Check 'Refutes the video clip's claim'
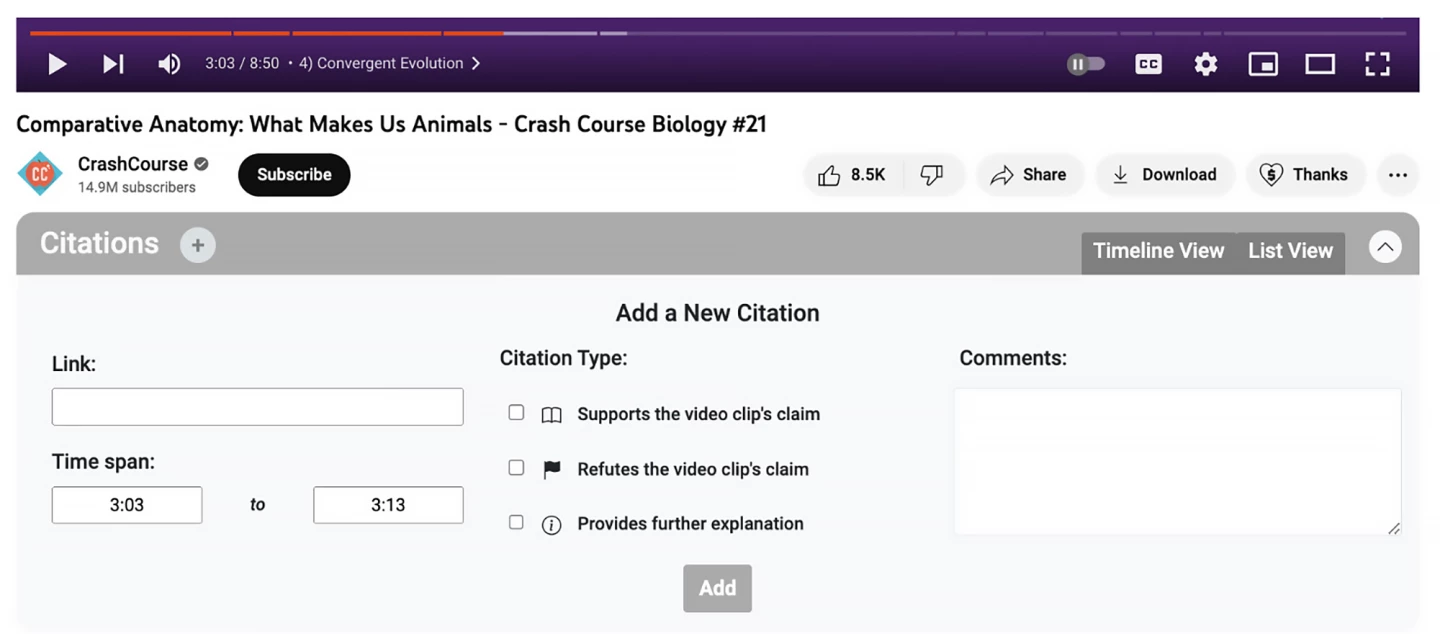 516,467
